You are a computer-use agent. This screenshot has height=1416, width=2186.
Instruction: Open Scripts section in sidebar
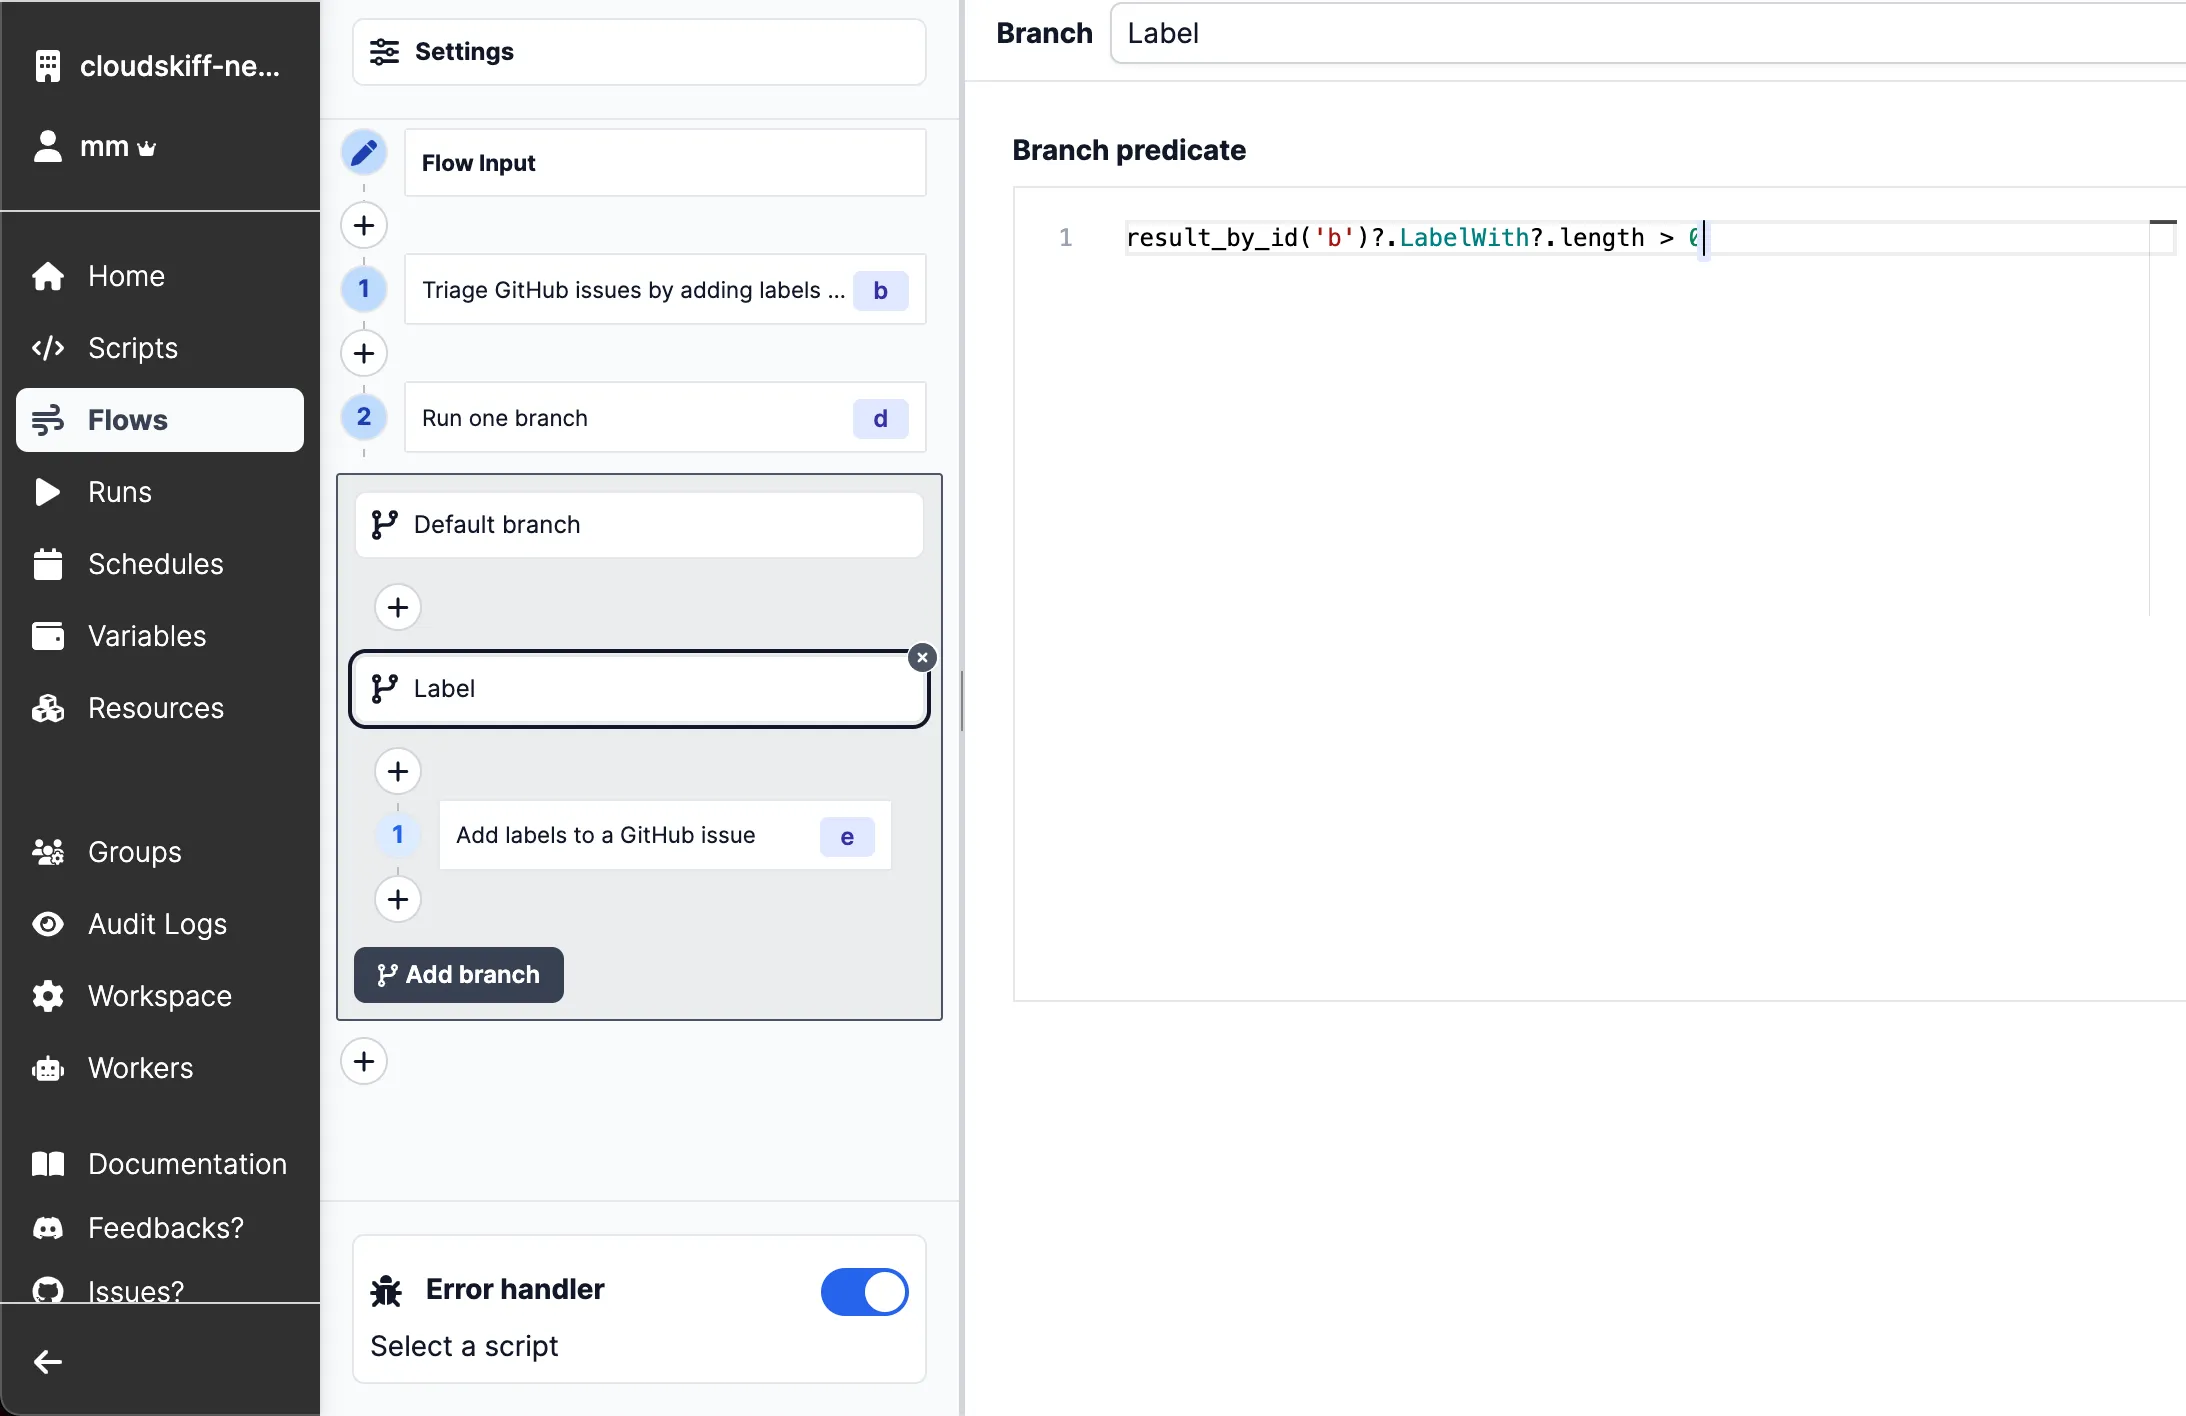click(x=132, y=347)
